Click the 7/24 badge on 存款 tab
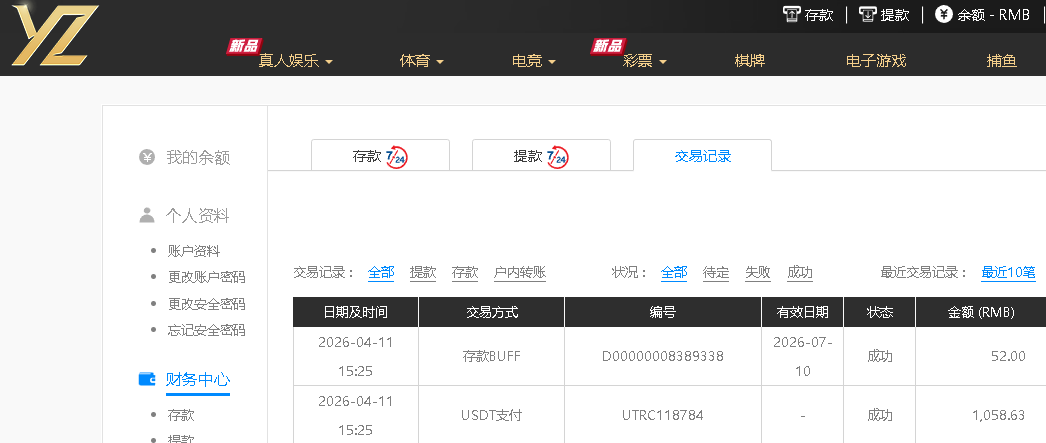The image size is (1046, 443). (397, 157)
